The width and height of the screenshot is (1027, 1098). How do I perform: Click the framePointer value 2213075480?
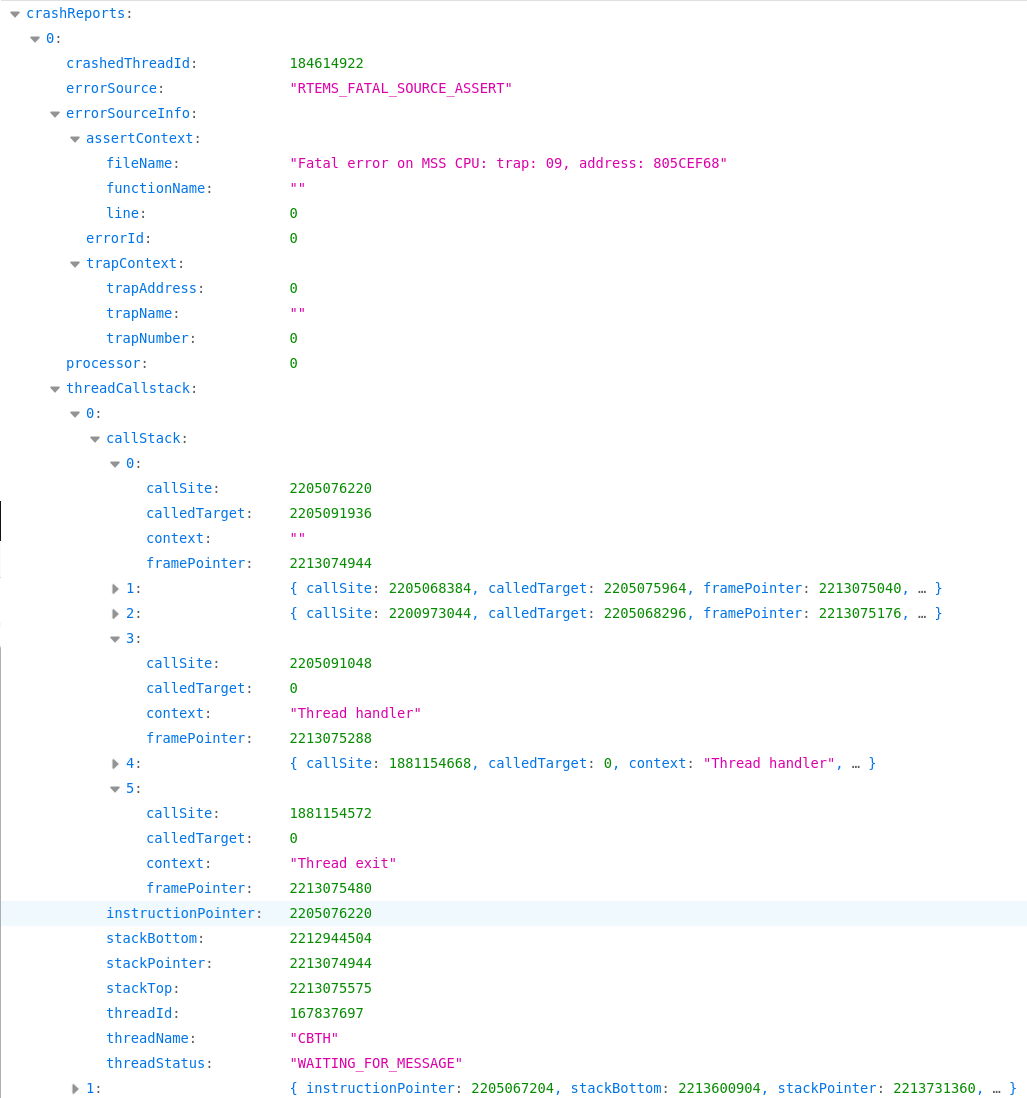330,889
